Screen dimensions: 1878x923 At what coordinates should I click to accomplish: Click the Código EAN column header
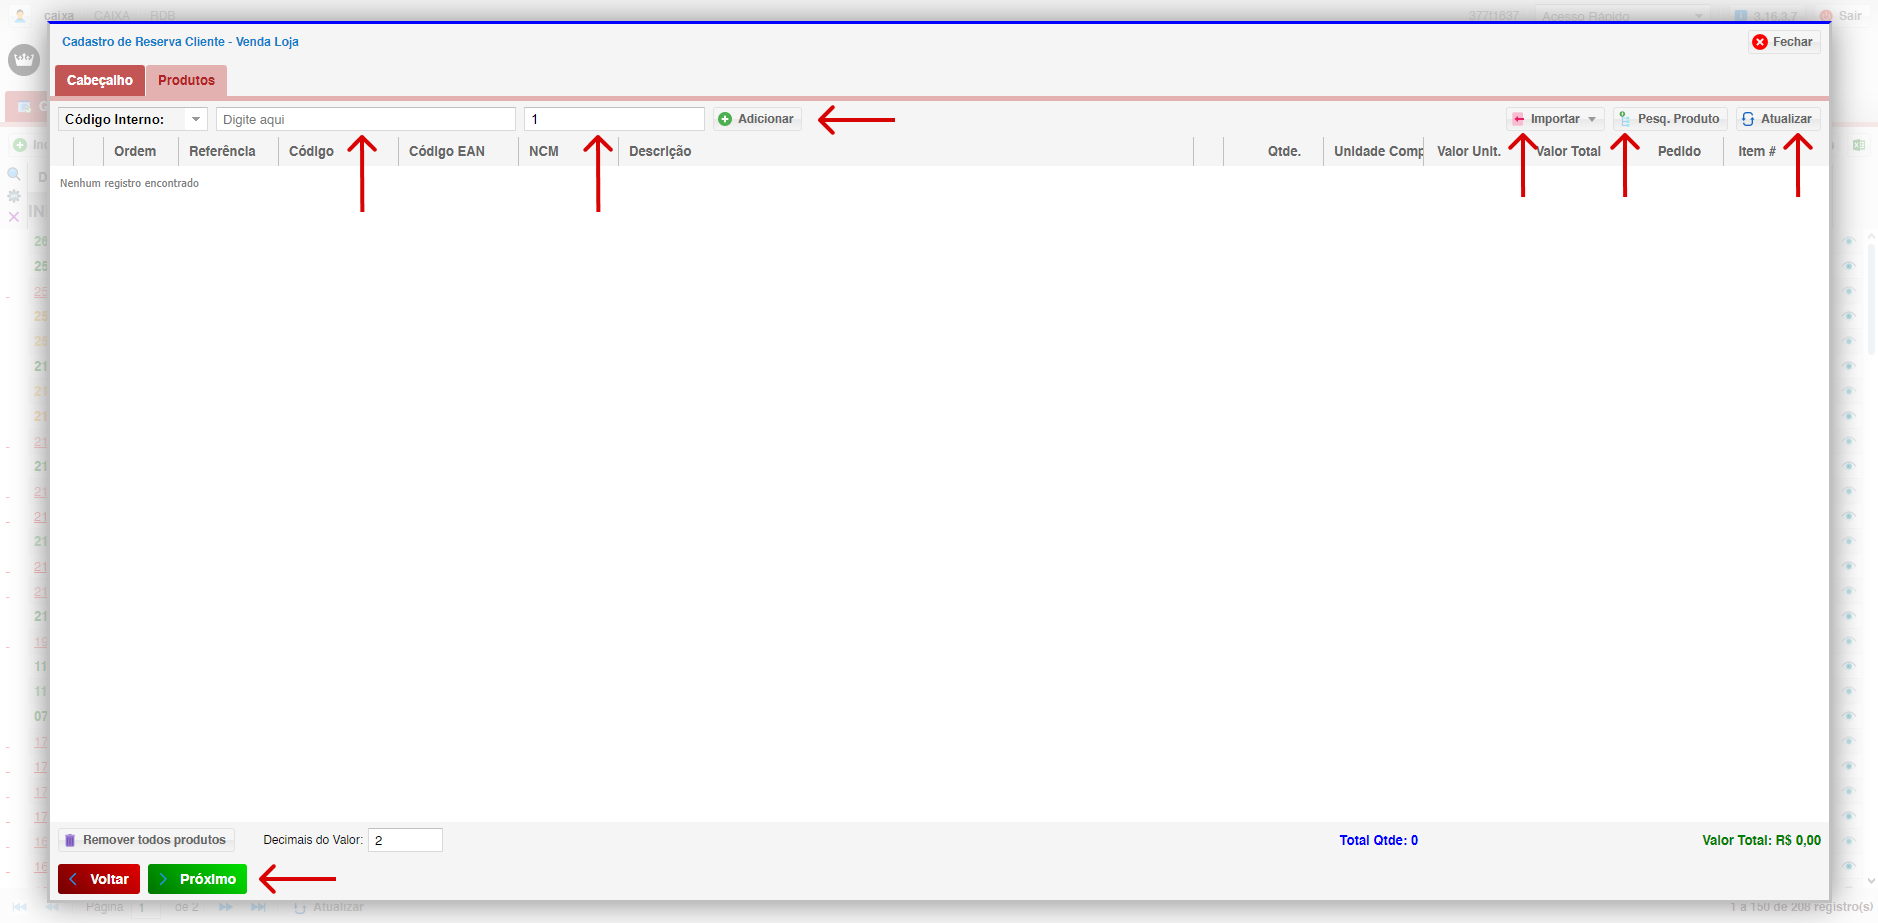447,151
